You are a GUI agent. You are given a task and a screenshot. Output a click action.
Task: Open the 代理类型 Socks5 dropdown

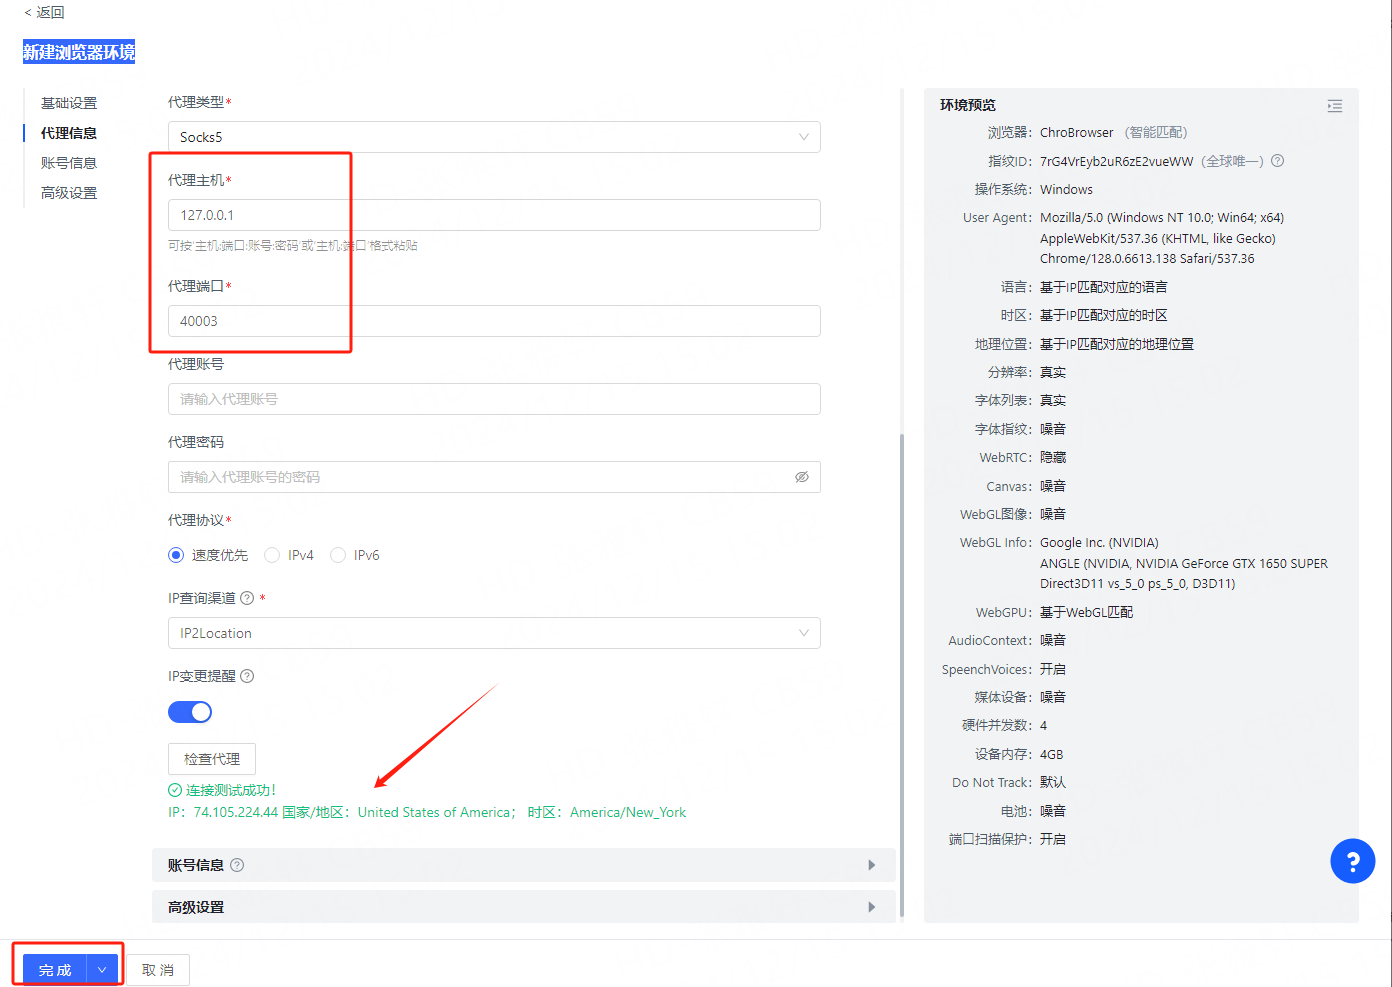(494, 137)
